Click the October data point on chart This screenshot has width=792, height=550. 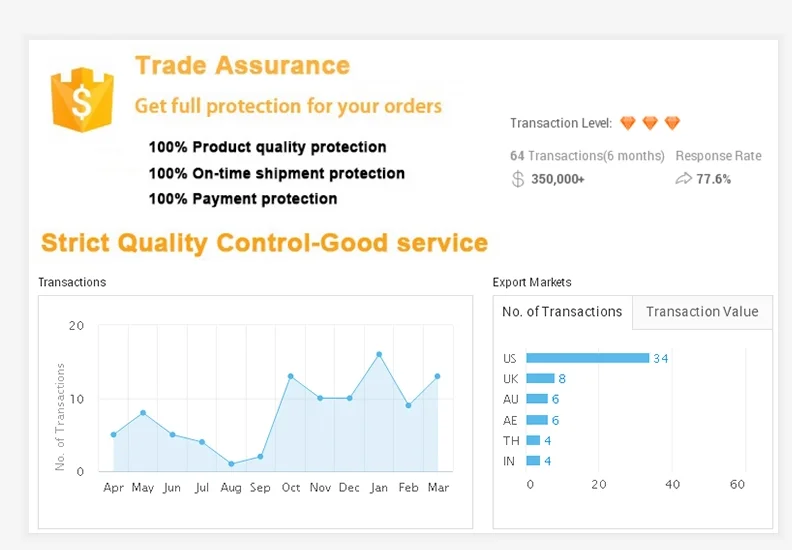[x=290, y=376]
